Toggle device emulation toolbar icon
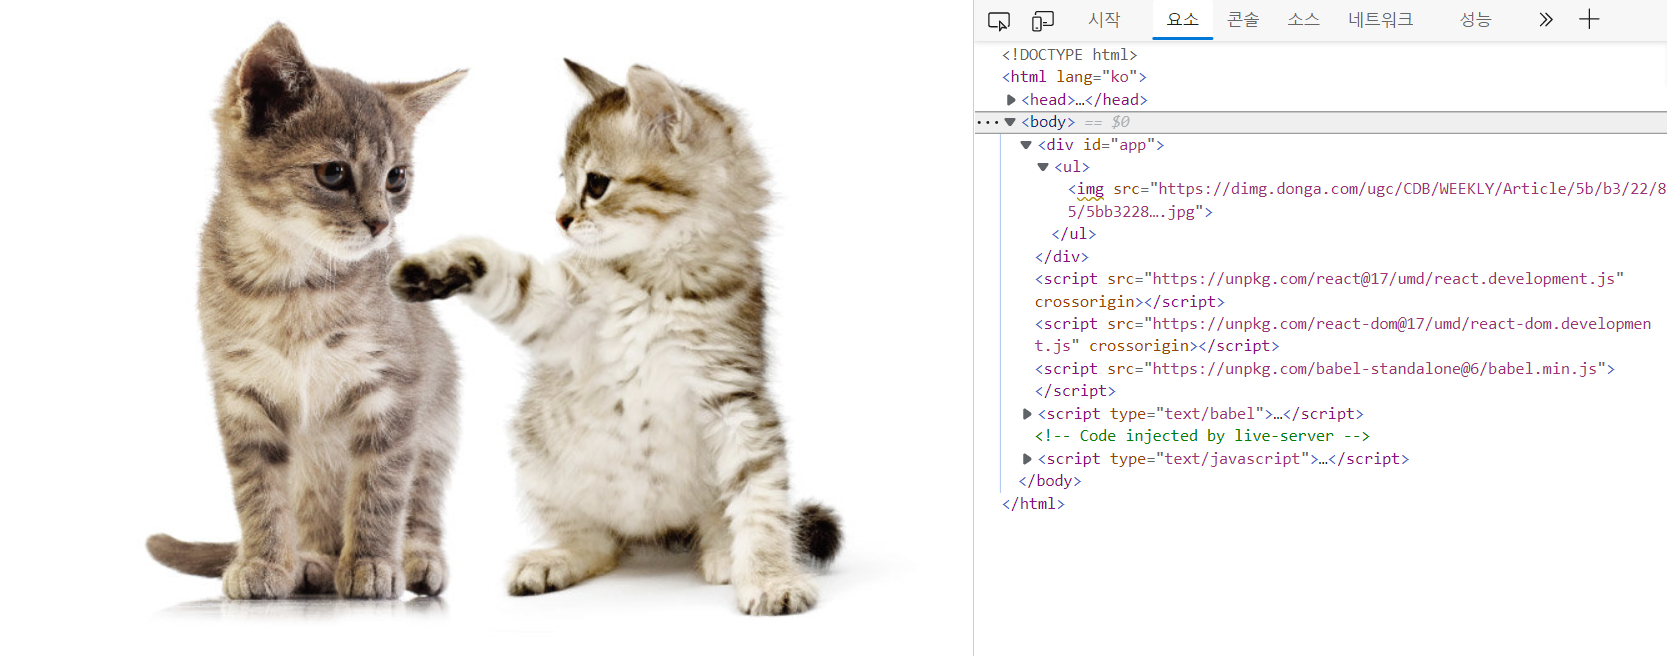Viewport: 1667px width, 656px height. pyautogui.click(x=1043, y=20)
